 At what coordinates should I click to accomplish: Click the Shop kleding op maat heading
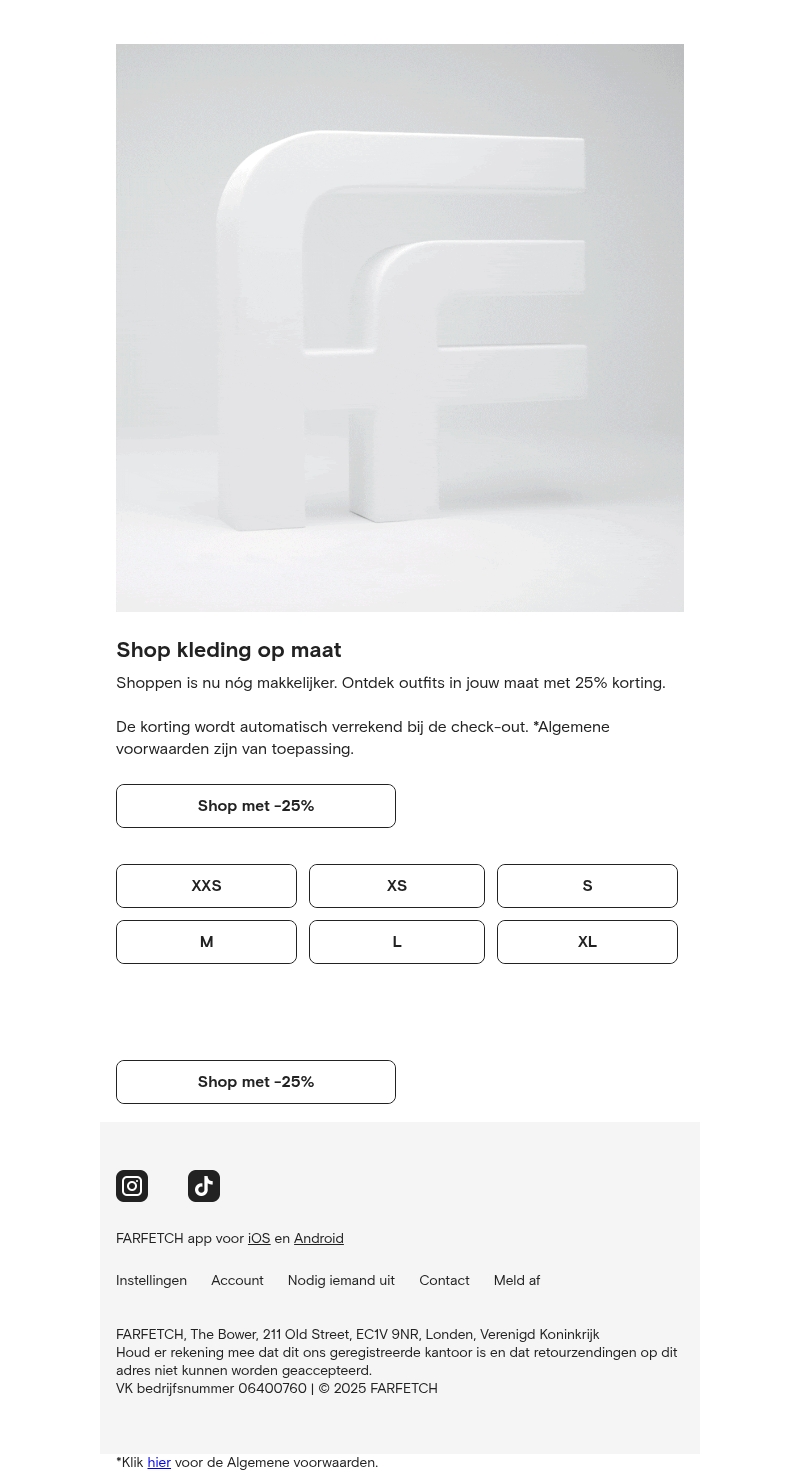(229, 650)
